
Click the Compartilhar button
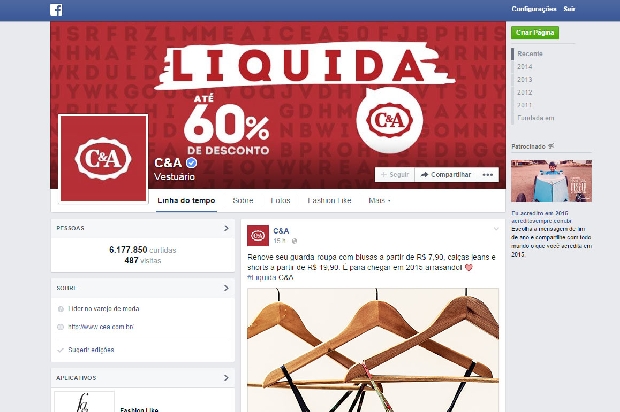click(x=446, y=175)
